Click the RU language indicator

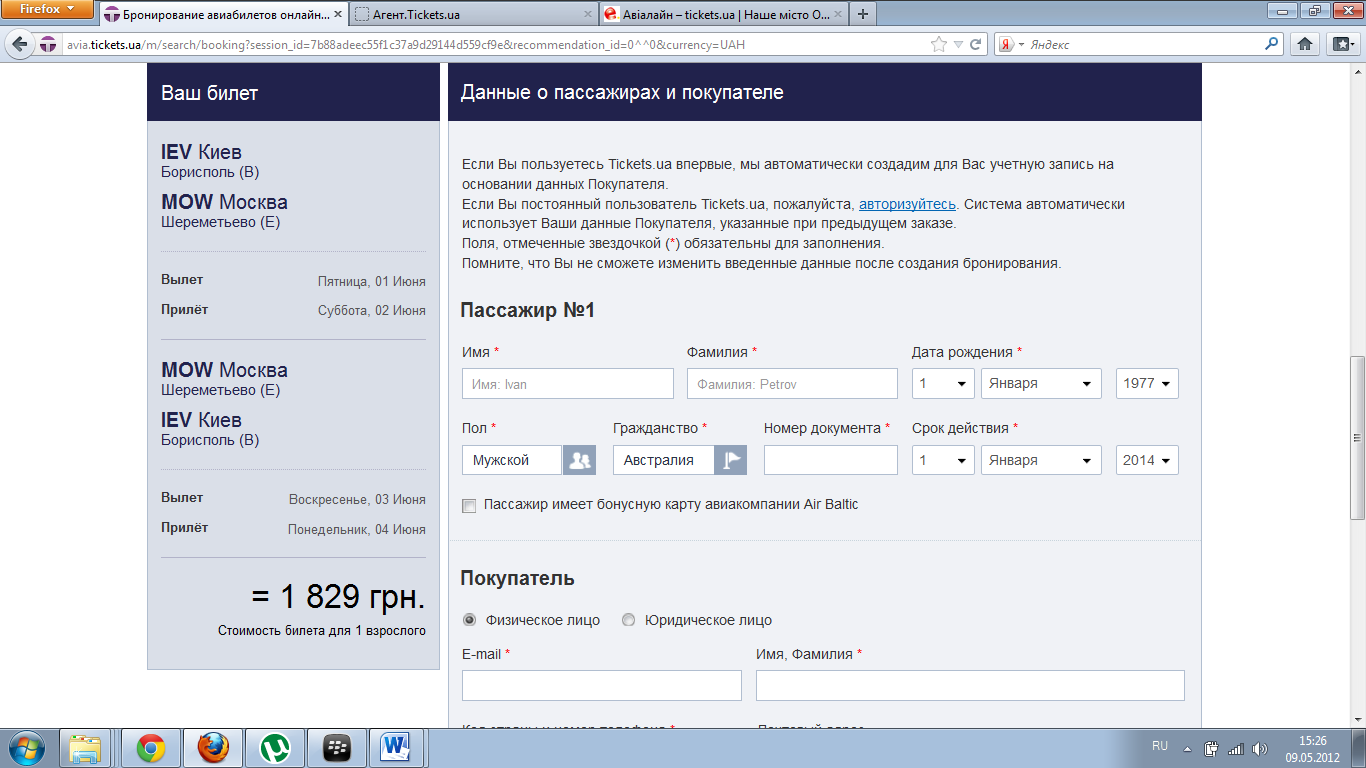[1160, 747]
